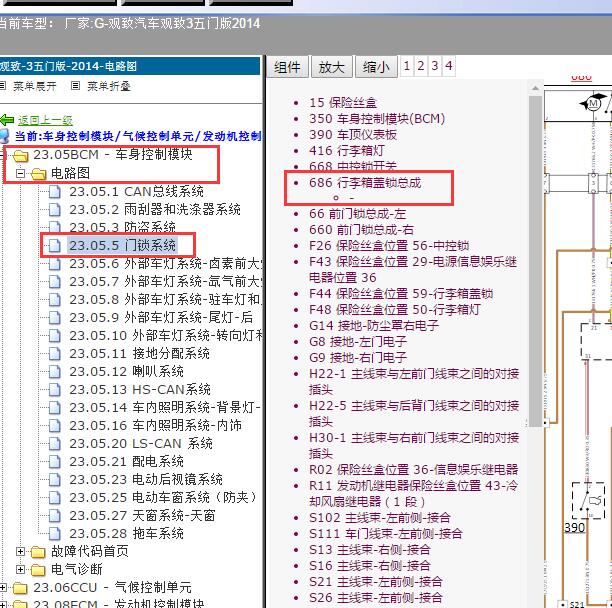Open 23.05.2 雨刮器和洗涤器系统
Screen dimensions: 612x608
coord(155,210)
